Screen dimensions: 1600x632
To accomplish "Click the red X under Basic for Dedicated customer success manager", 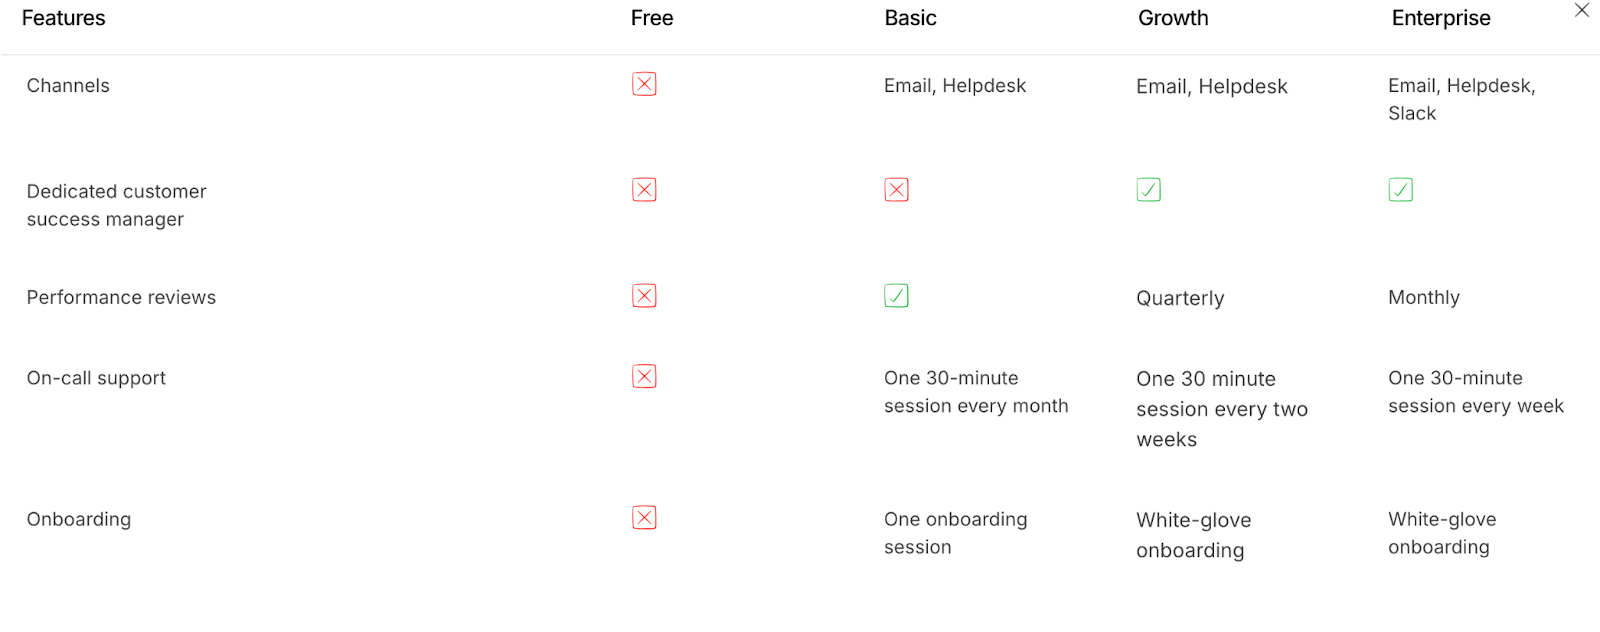I will point(897,189).
